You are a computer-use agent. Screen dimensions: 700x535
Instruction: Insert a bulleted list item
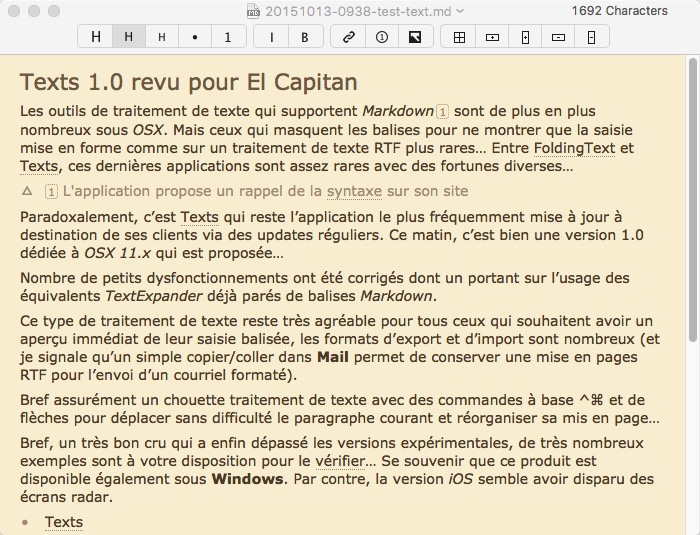point(195,37)
